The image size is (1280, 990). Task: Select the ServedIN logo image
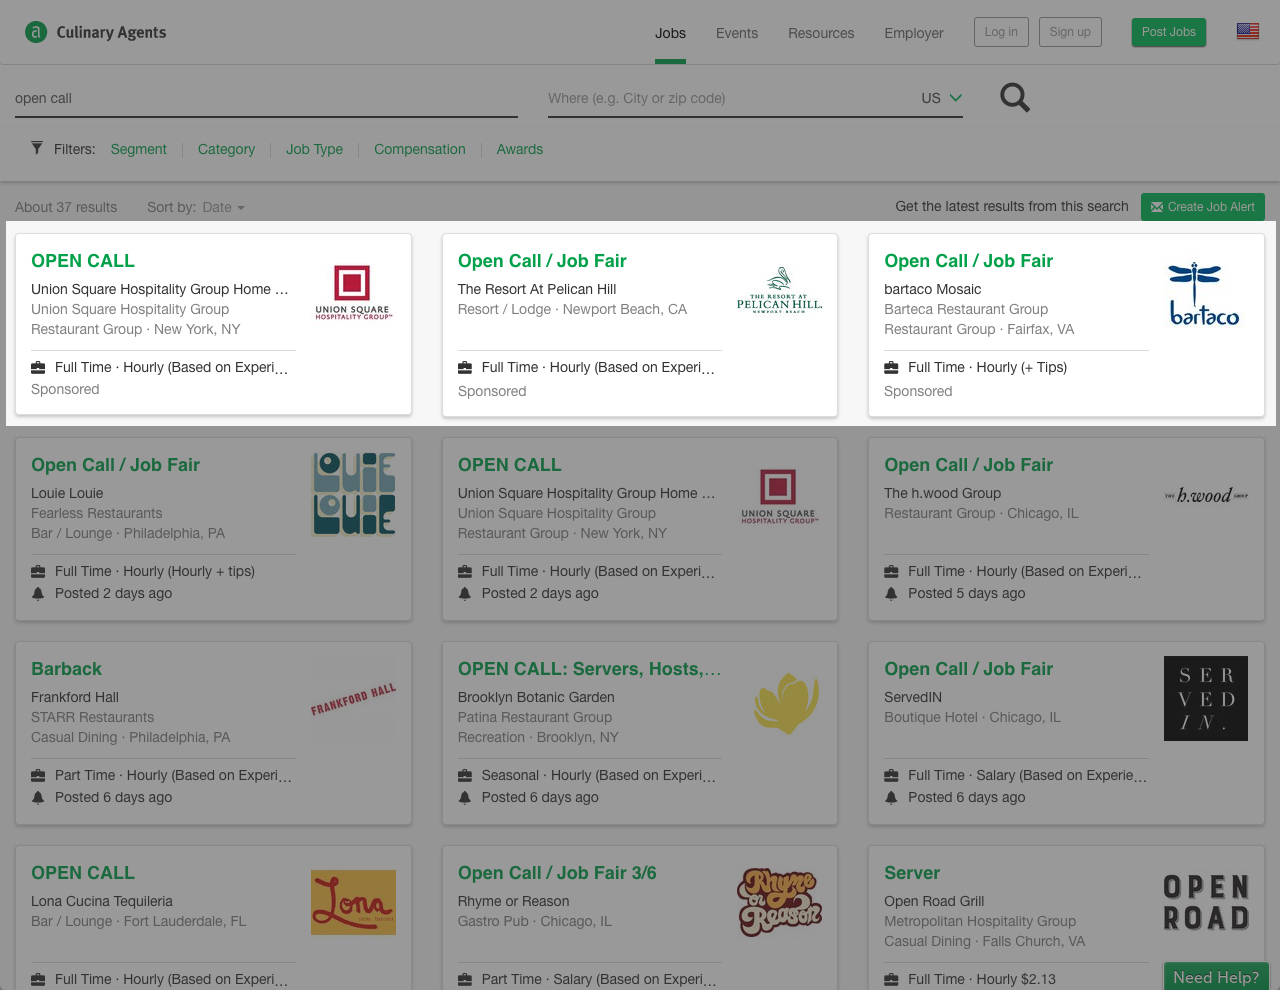1205,698
